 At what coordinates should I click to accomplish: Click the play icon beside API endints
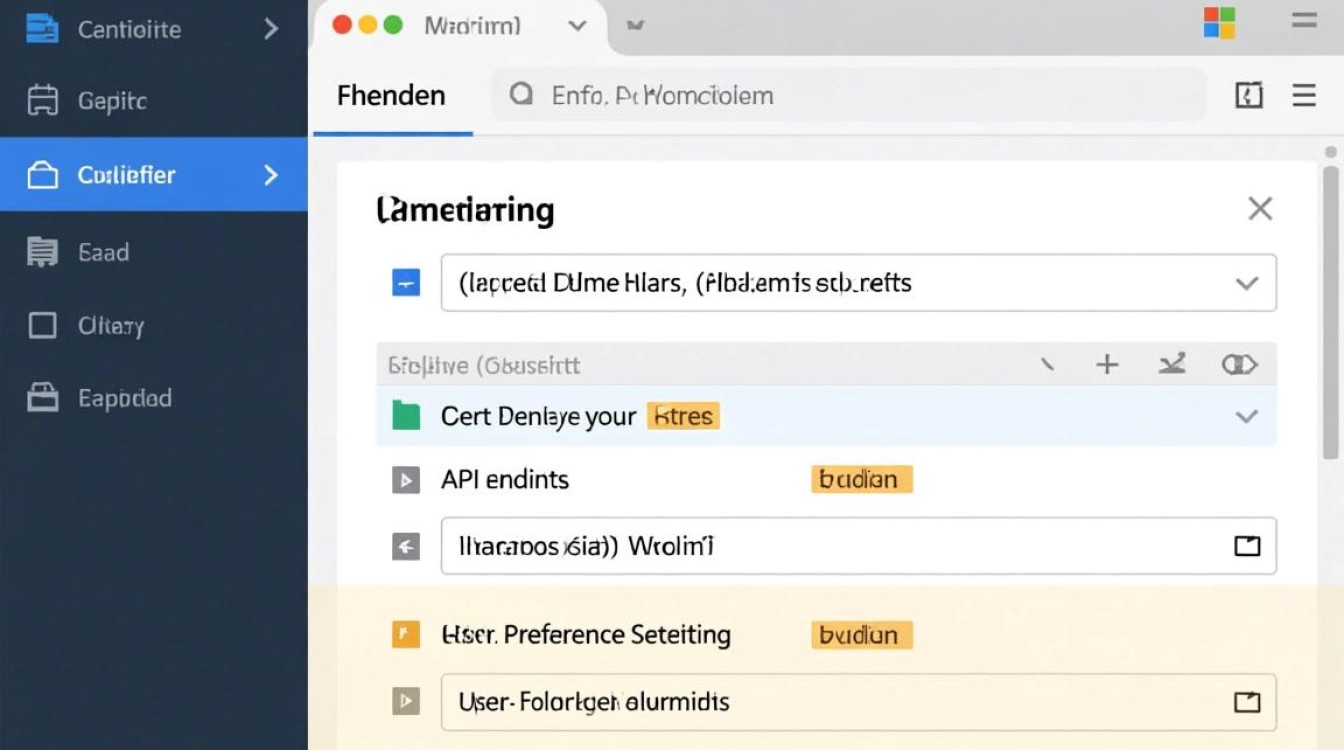coord(405,480)
